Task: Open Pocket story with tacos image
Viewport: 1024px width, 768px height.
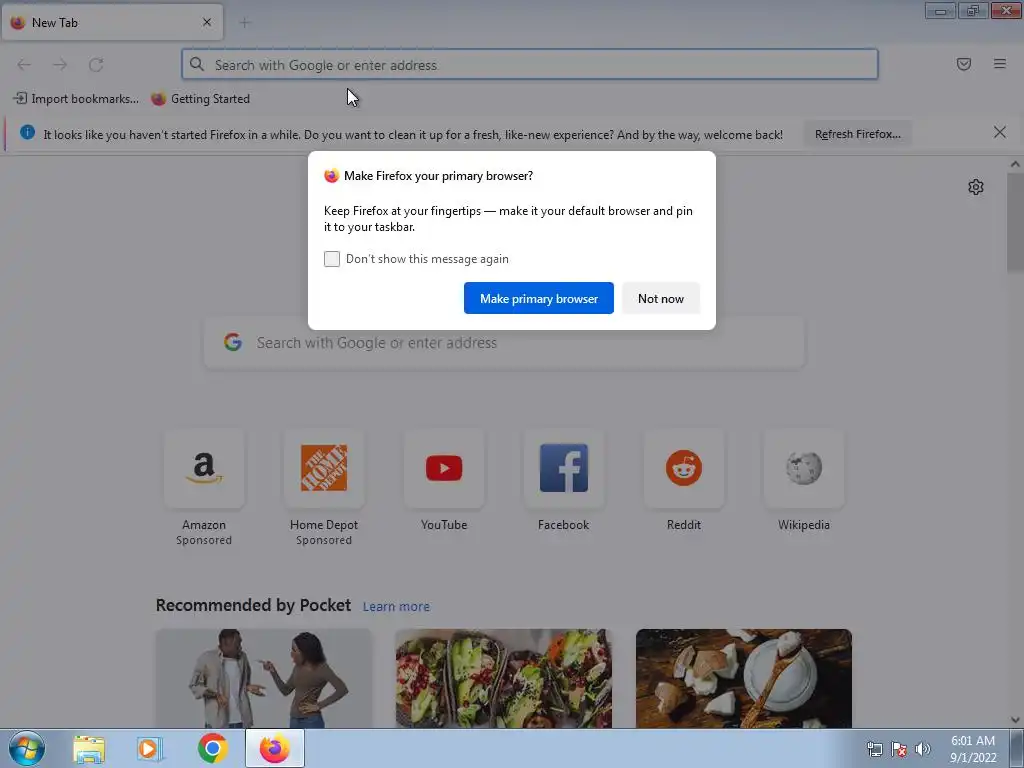Action: pos(504,678)
